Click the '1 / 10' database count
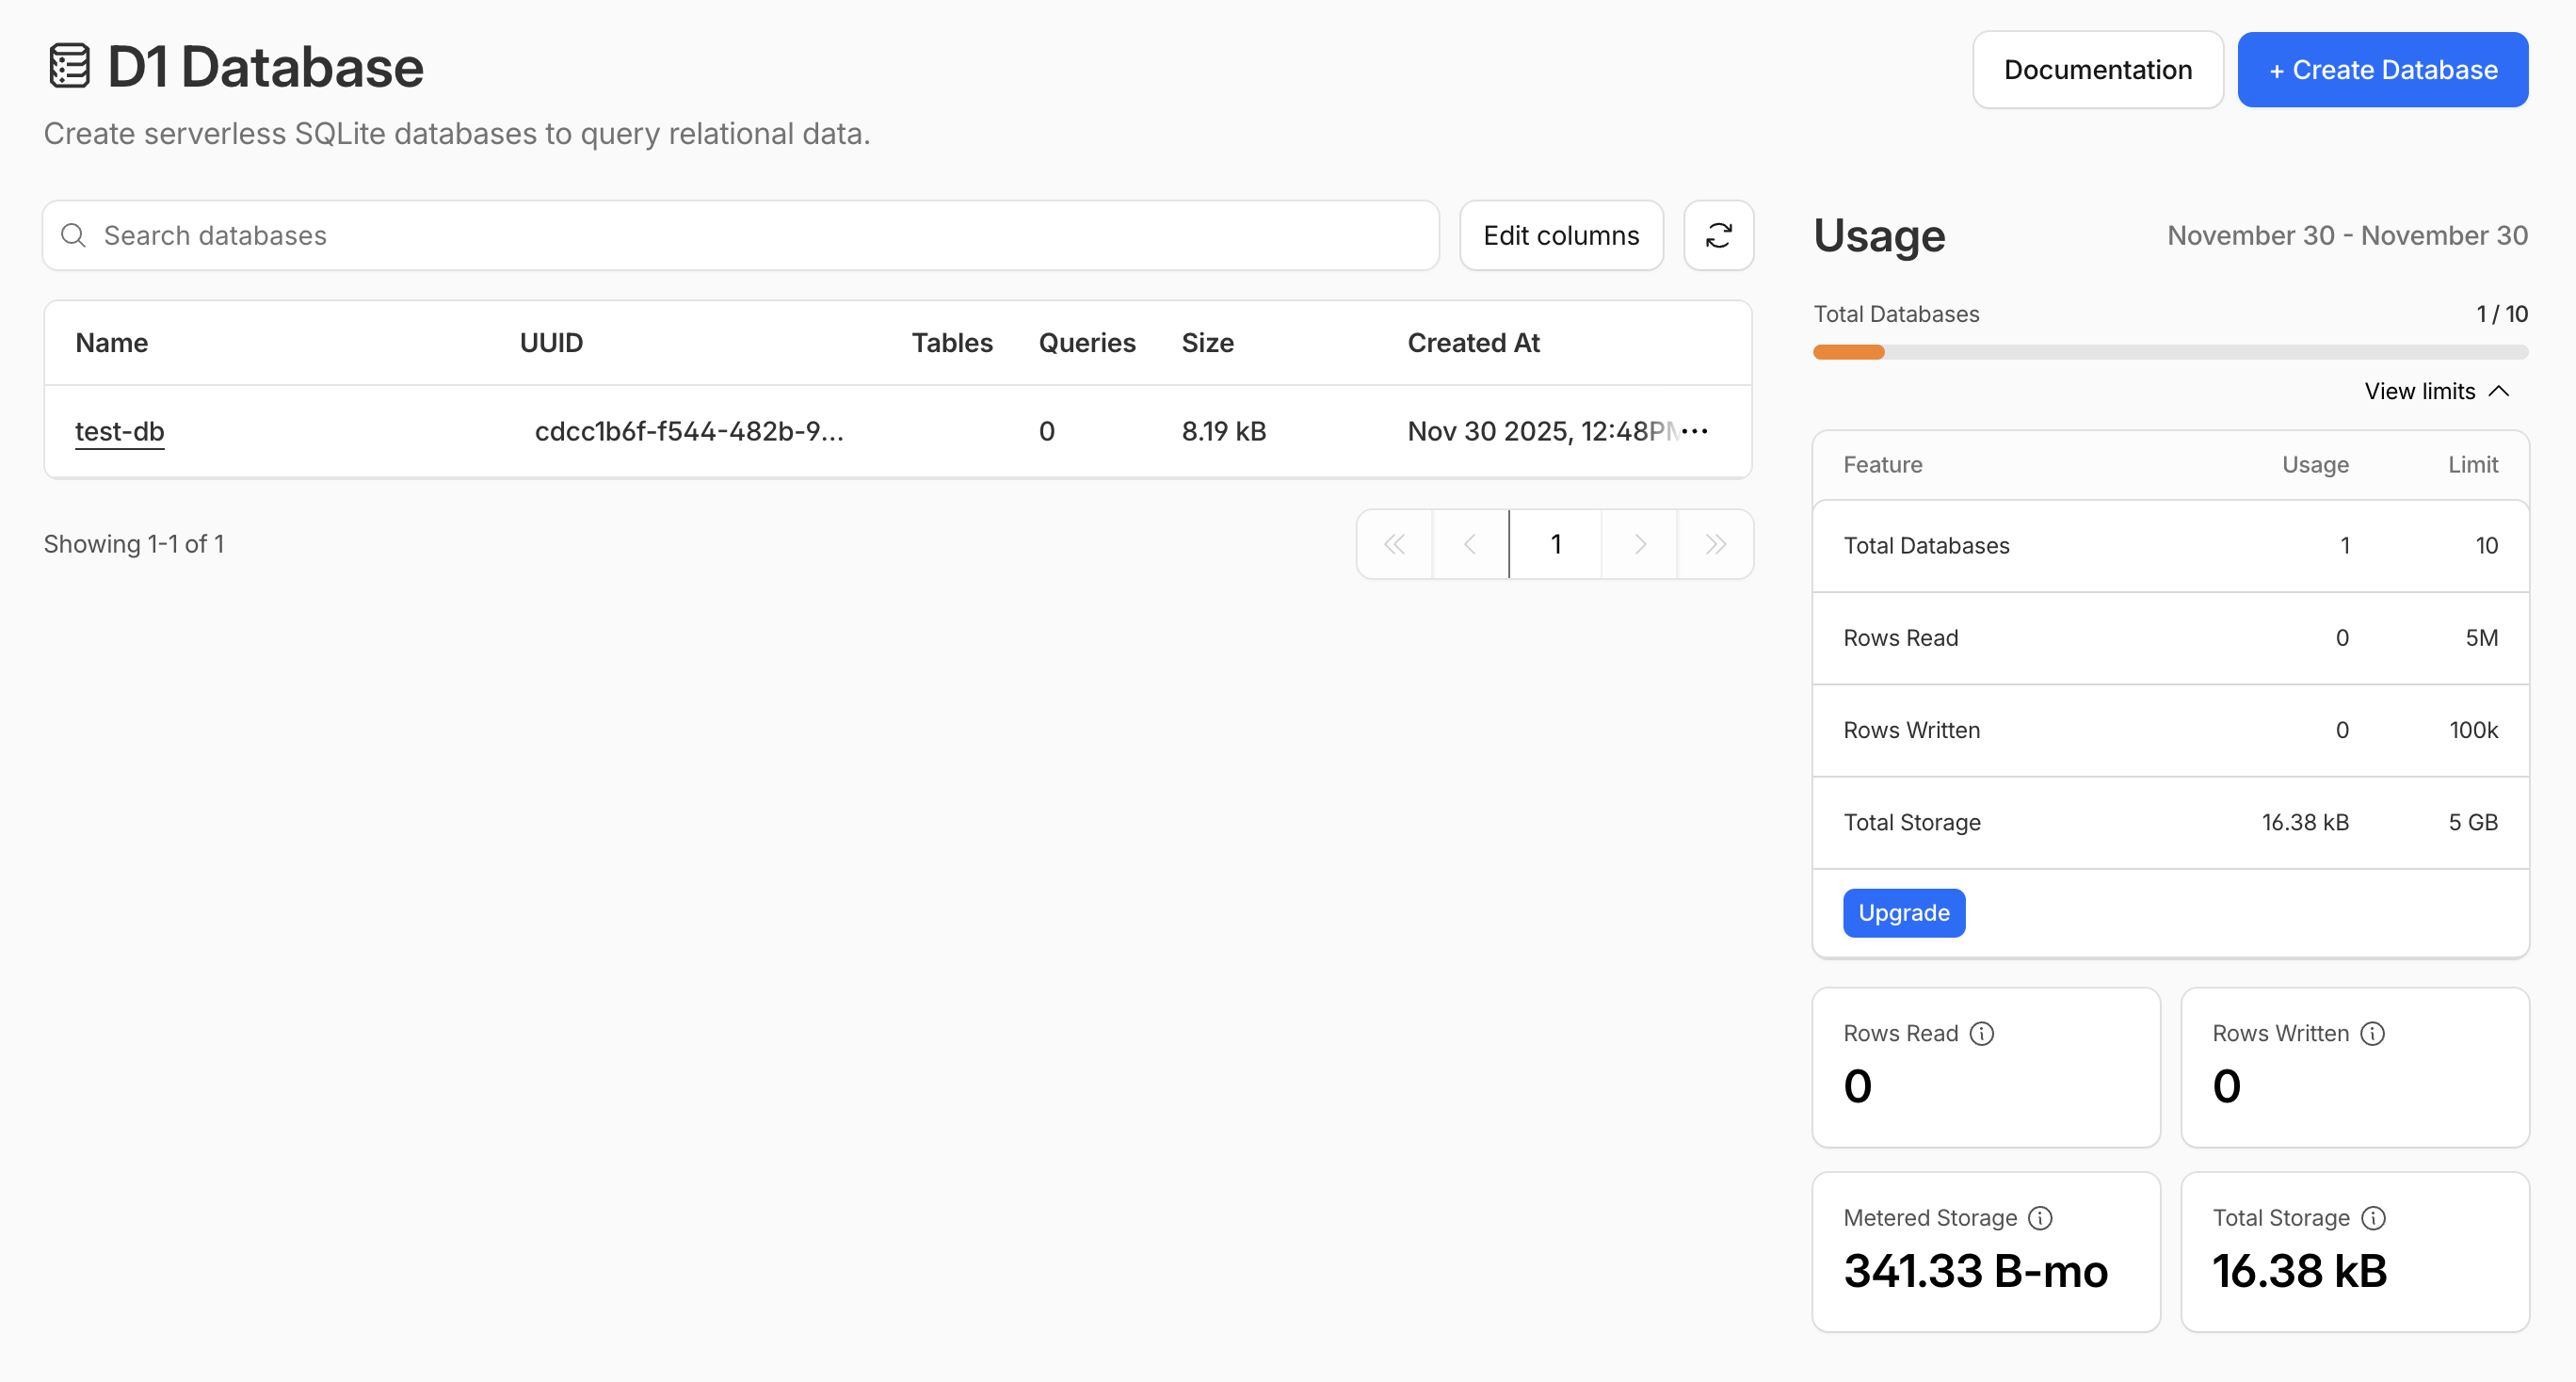Image resolution: width=2576 pixels, height=1382 pixels. point(2502,314)
